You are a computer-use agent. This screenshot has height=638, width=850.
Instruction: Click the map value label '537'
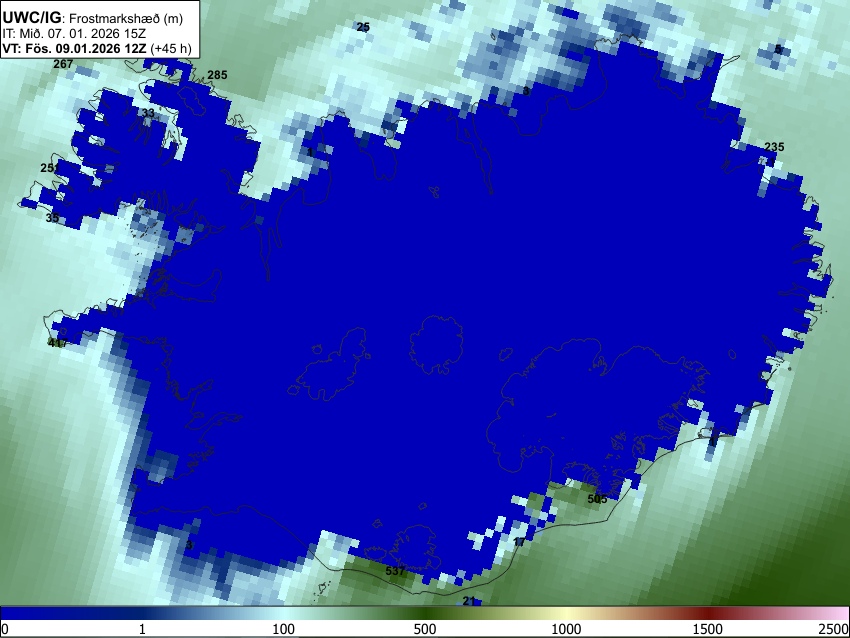point(395,571)
